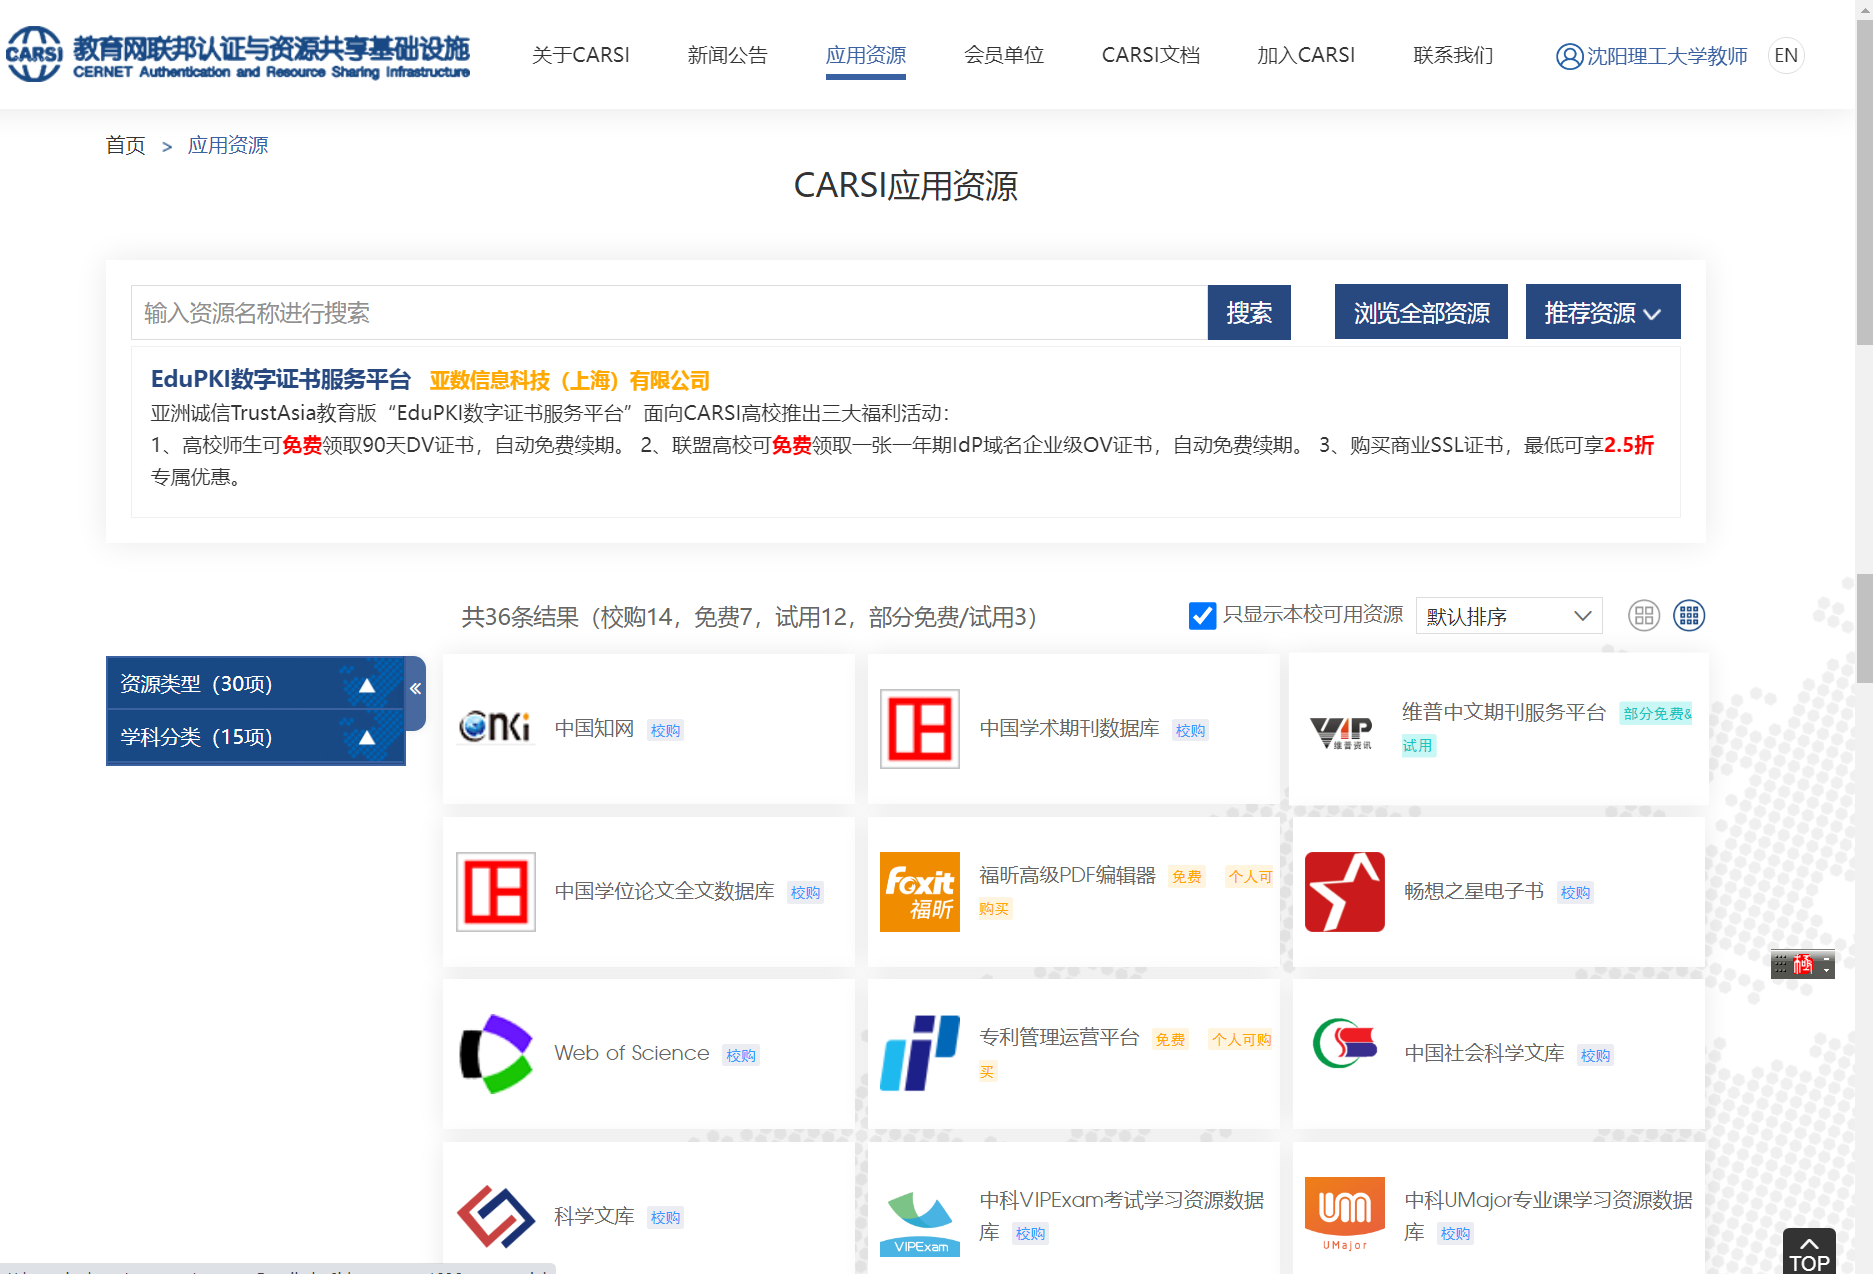Open 福昕高级PDF编辑器 title text
Viewport: 1873px width, 1274px height.
1067,876
